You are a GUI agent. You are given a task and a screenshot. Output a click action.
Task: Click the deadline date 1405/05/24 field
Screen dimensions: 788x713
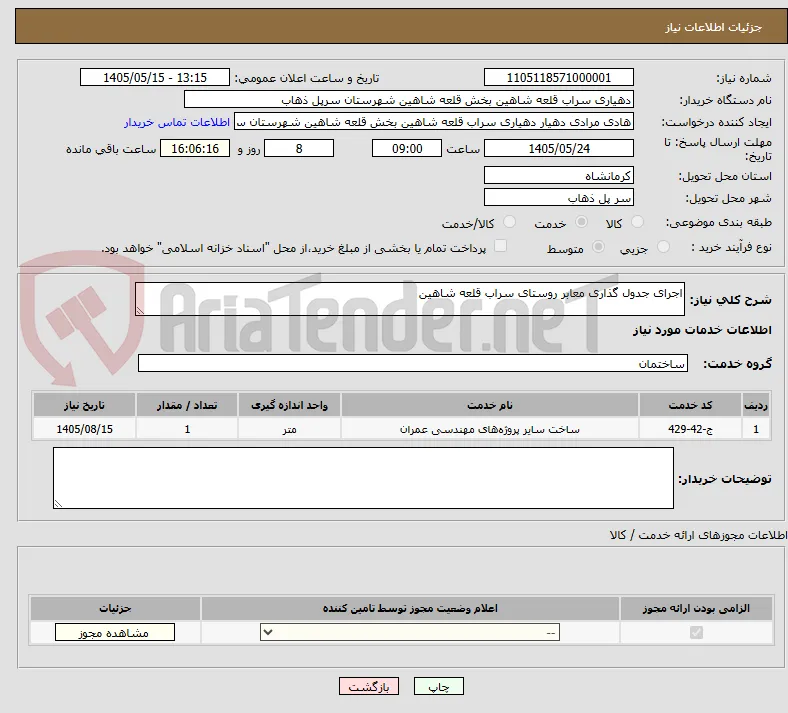point(559,148)
